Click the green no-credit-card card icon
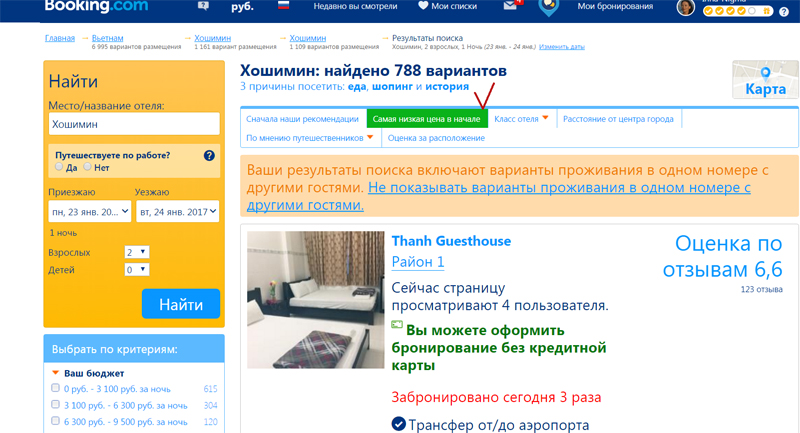The height and width of the screenshot is (433, 800). pos(397,324)
